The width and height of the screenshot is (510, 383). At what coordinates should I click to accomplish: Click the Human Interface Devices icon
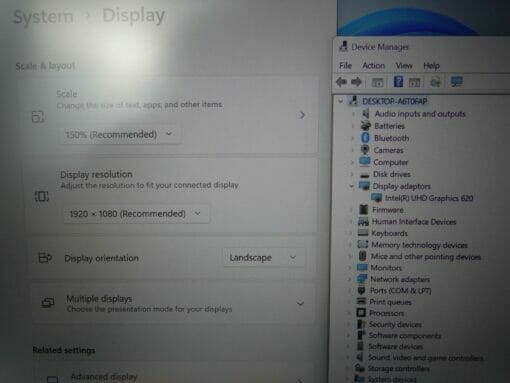[363, 221]
